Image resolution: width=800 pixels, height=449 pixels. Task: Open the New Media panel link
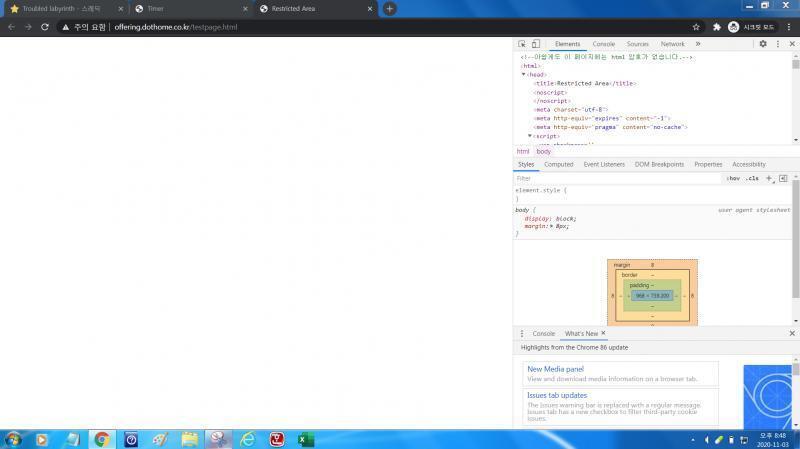click(555, 369)
